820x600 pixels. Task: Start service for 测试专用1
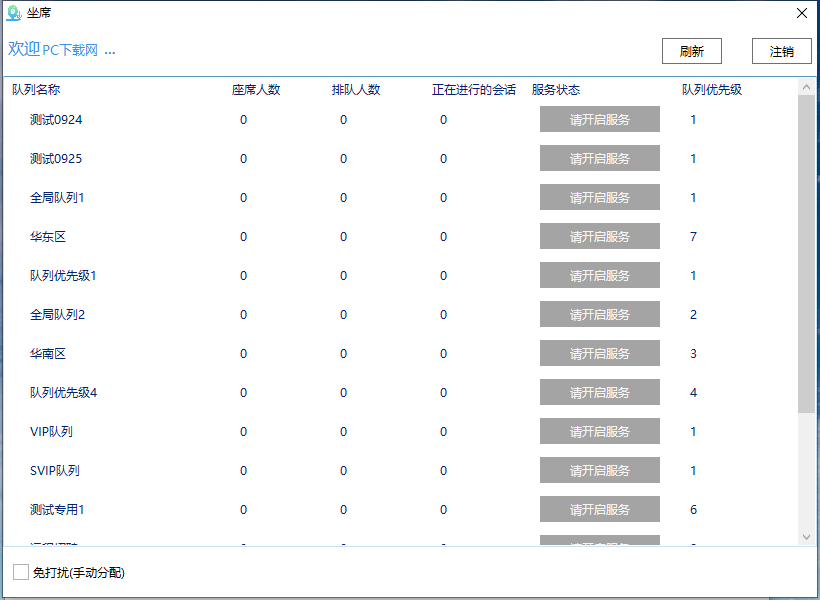(599, 509)
